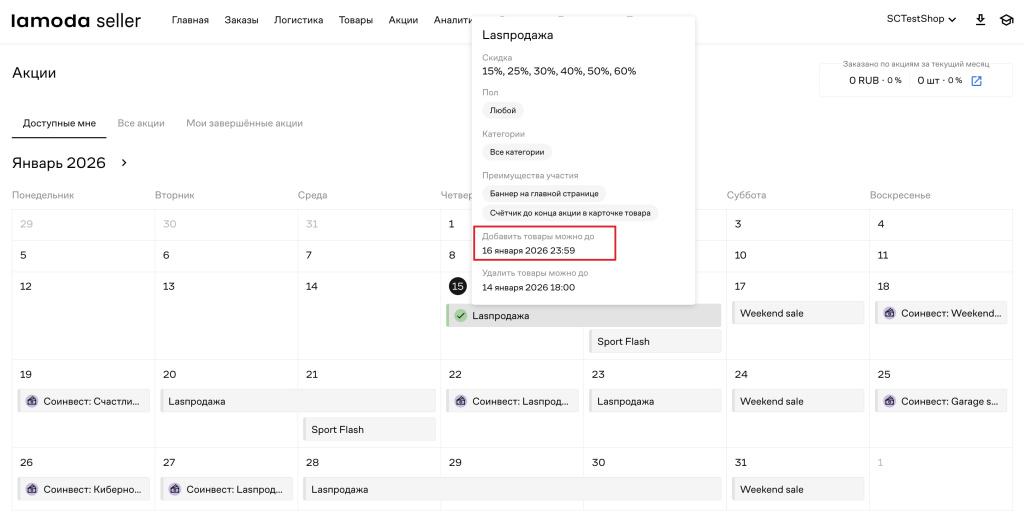Open the Sport Flash promotion on the 21st
Screen dimensions: 1024x525
coord(369,429)
